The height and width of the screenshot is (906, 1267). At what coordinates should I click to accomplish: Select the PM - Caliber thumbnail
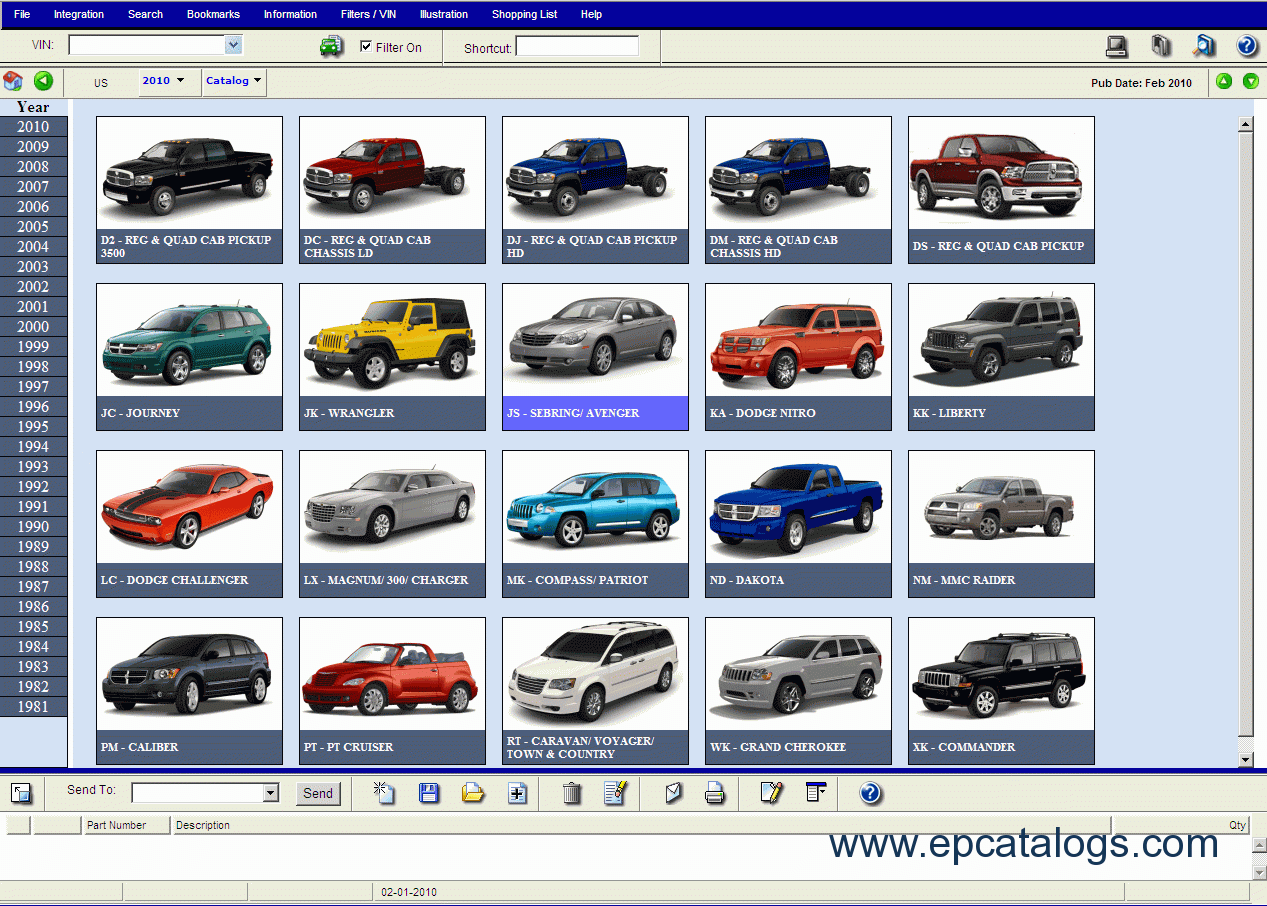click(189, 691)
